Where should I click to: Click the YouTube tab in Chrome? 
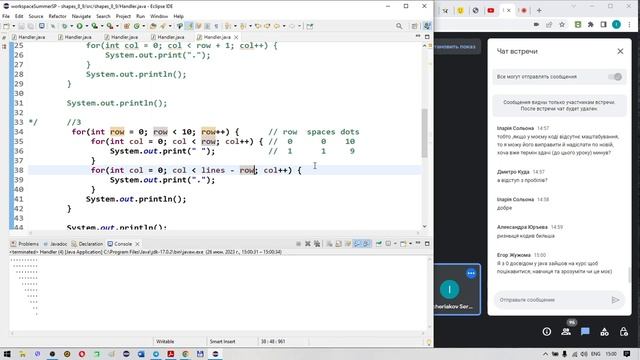[491, 11]
